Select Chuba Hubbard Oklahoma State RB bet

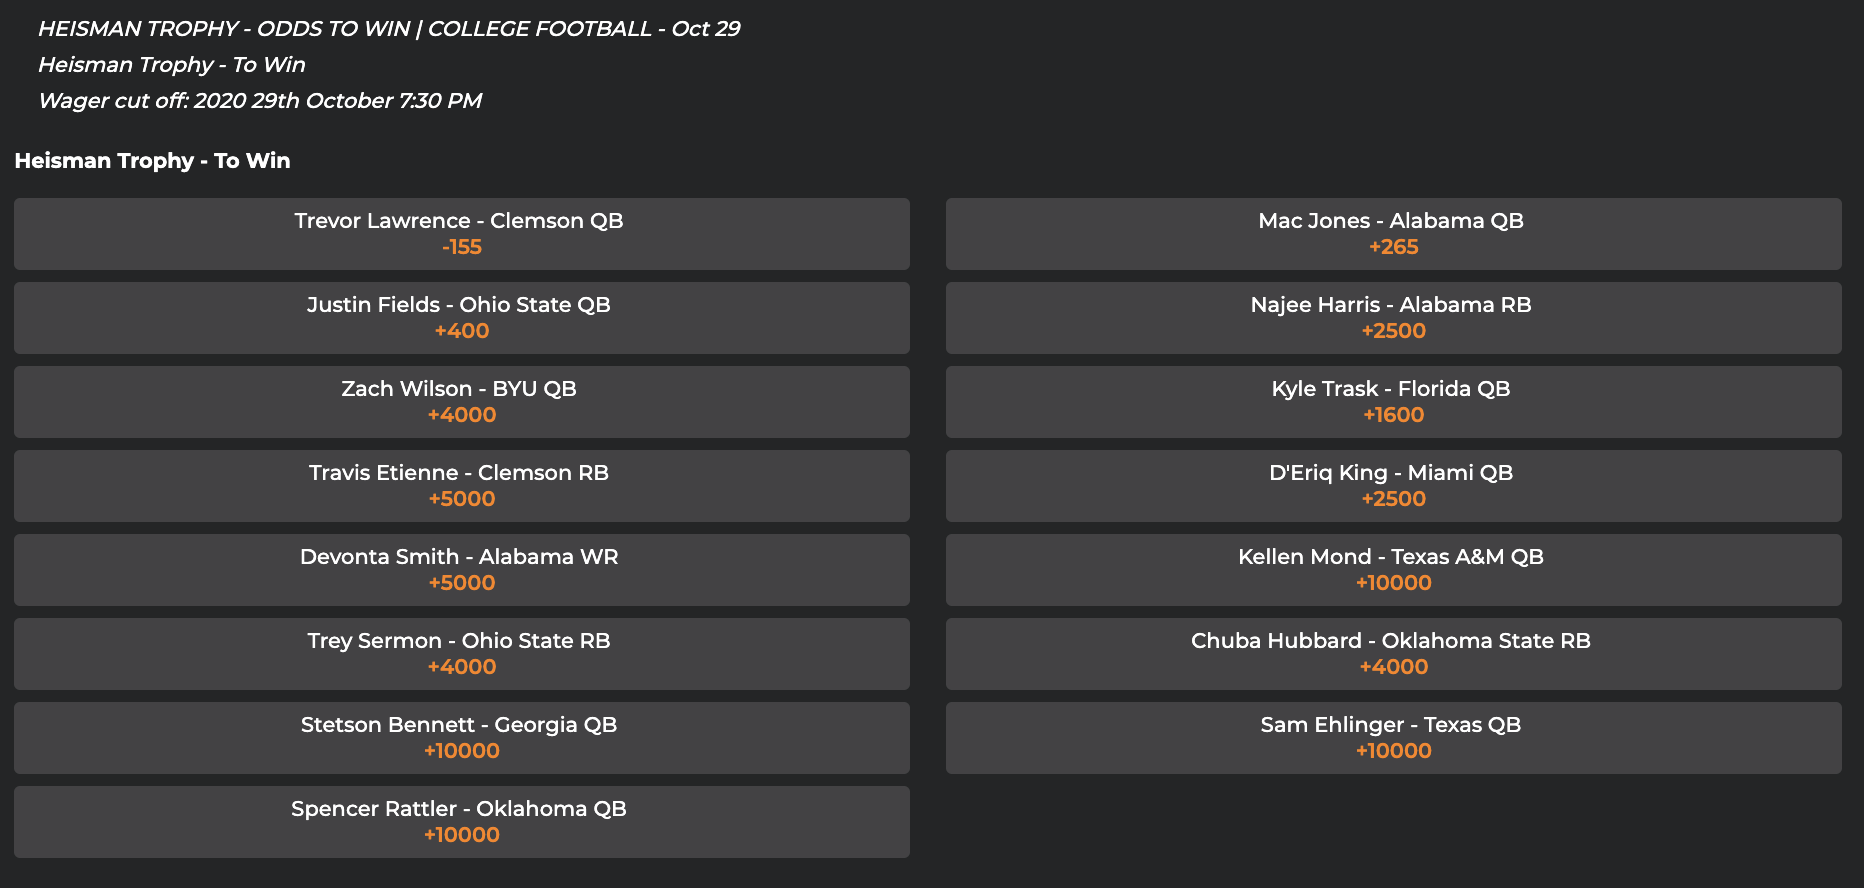click(1393, 654)
